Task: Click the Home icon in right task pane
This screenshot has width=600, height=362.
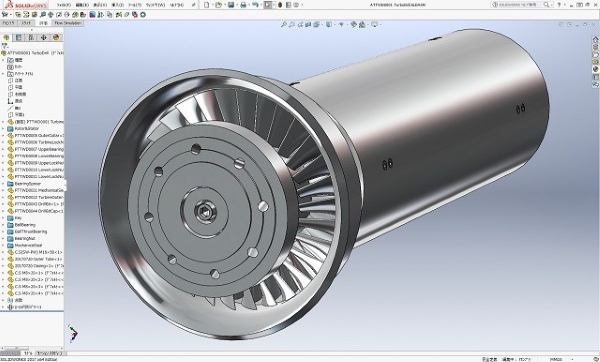Action: (595, 39)
